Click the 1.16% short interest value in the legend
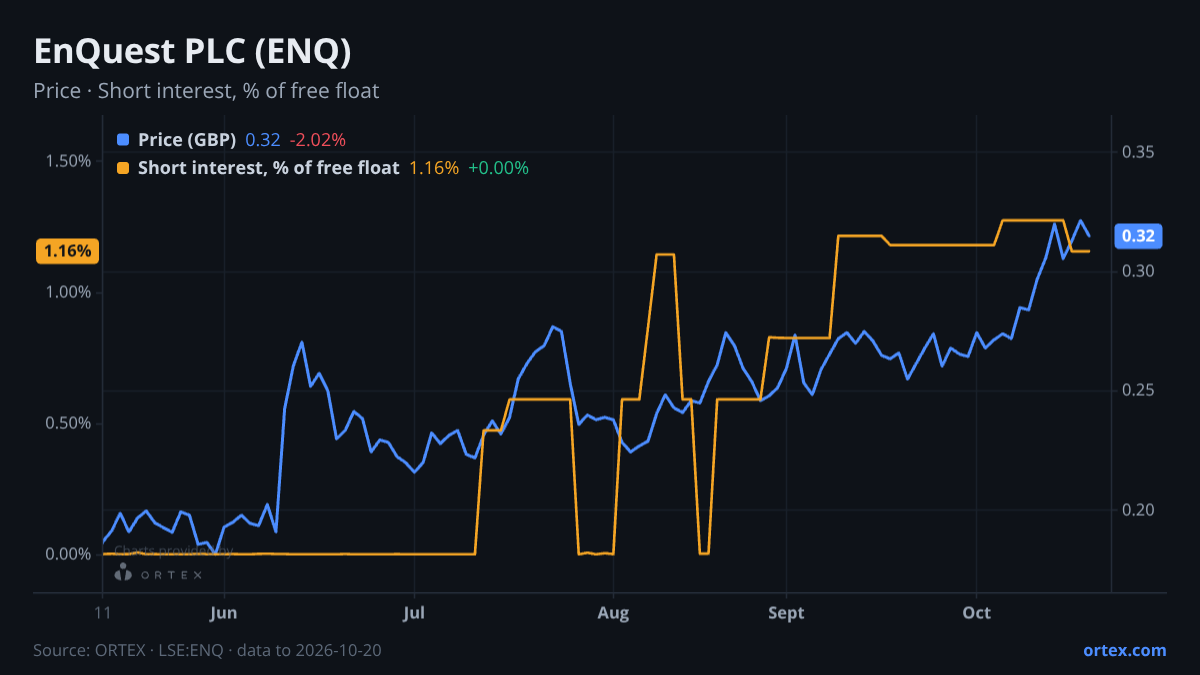1200x675 pixels. [x=434, y=168]
